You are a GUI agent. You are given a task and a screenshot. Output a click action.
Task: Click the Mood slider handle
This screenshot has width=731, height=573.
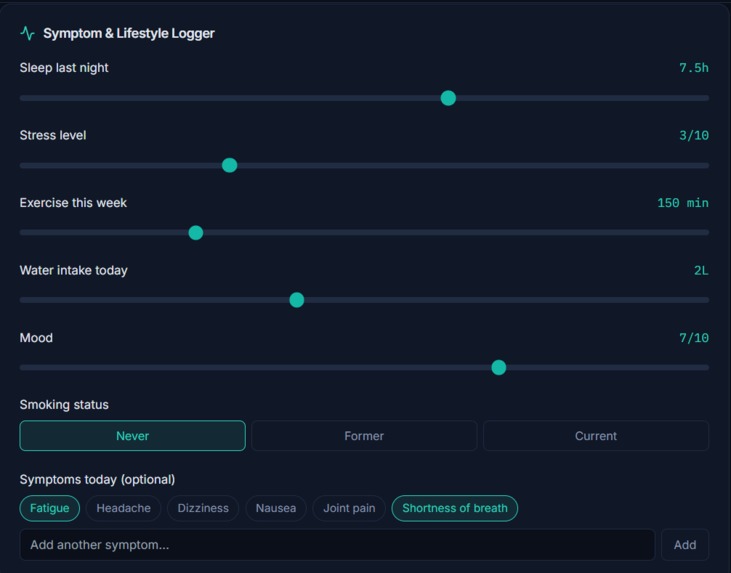click(499, 367)
